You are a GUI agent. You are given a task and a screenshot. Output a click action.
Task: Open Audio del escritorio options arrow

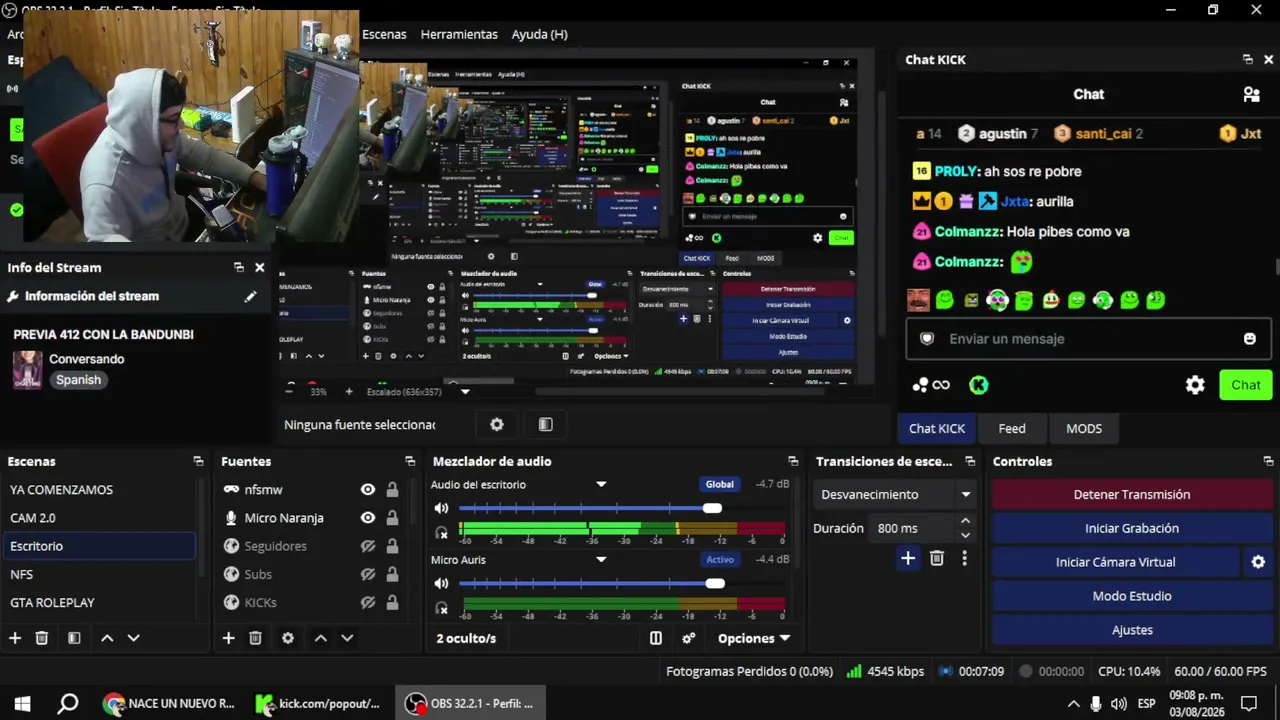(601, 484)
